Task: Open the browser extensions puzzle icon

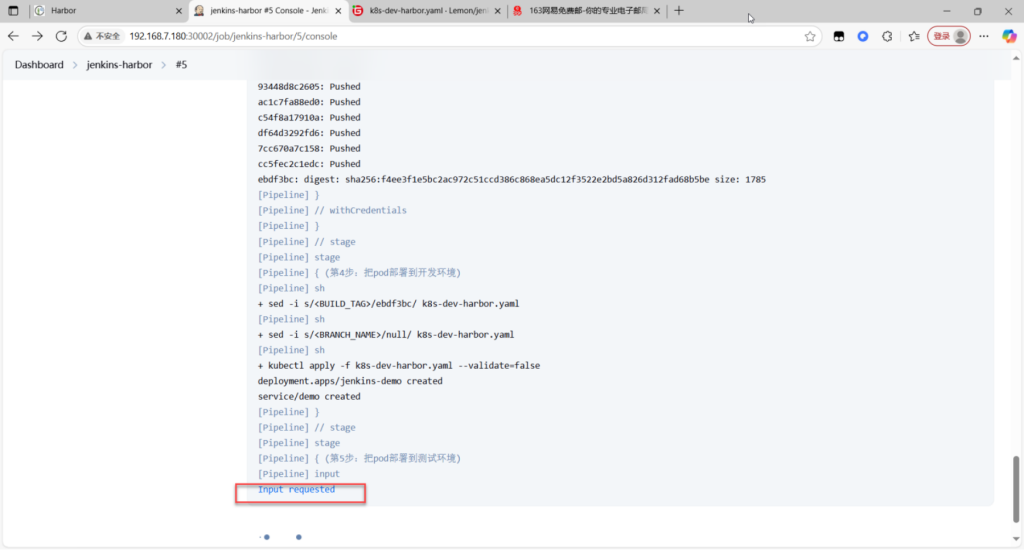Action: coord(887,36)
